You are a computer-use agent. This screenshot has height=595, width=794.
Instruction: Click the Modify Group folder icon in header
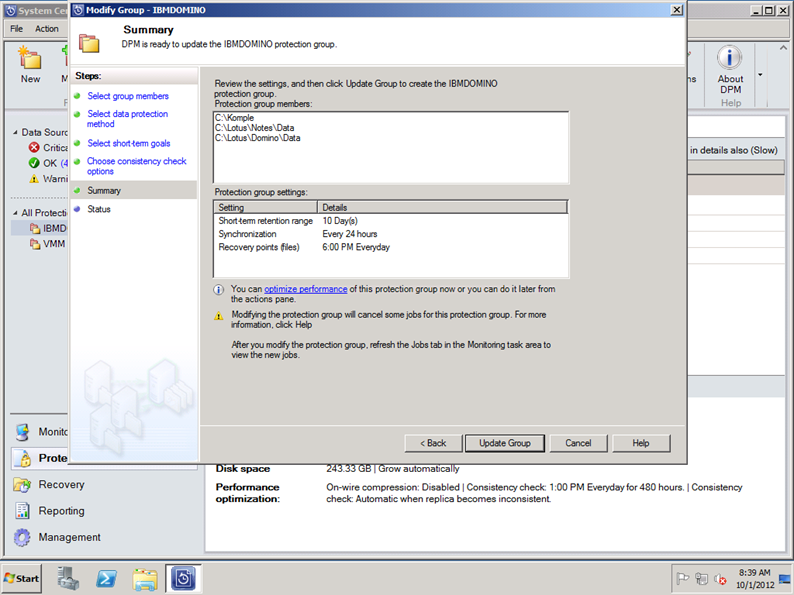[89, 44]
